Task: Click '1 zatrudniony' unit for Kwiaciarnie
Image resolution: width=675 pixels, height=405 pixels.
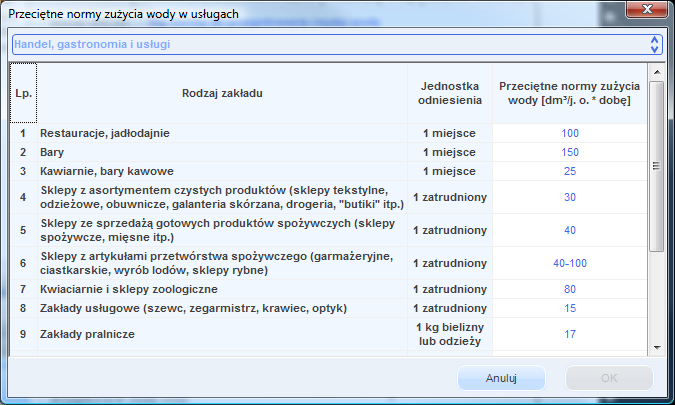Action: click(450, 289)
